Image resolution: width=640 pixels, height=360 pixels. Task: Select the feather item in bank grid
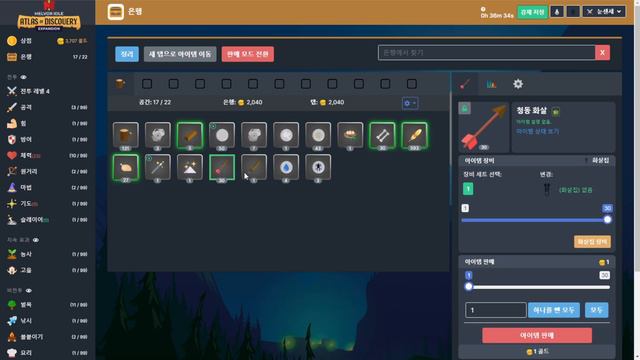pyautogui.click(x=414, y=135)
